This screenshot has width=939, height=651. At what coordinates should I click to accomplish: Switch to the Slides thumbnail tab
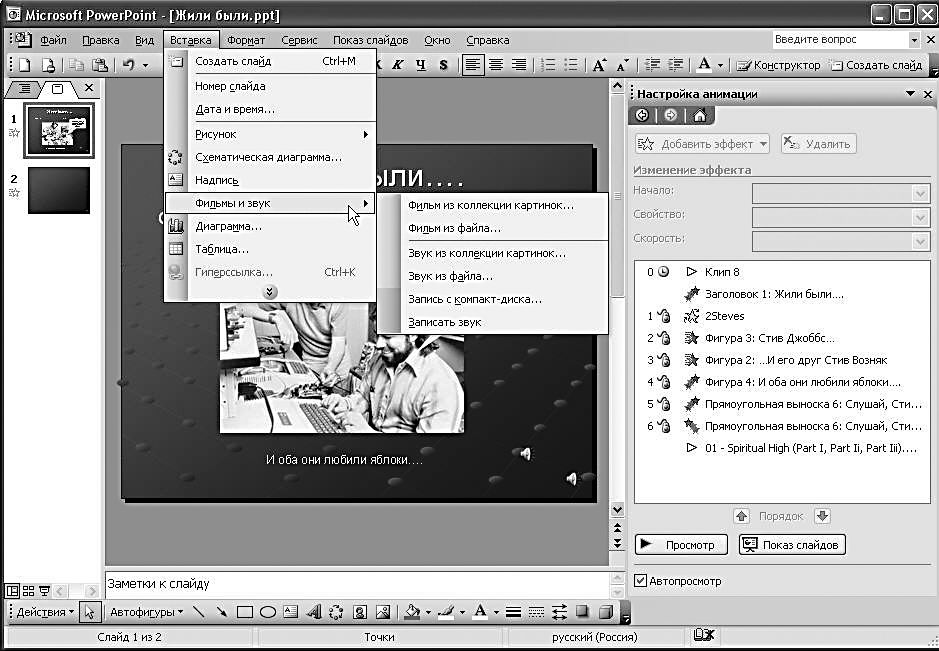[57, 88]
